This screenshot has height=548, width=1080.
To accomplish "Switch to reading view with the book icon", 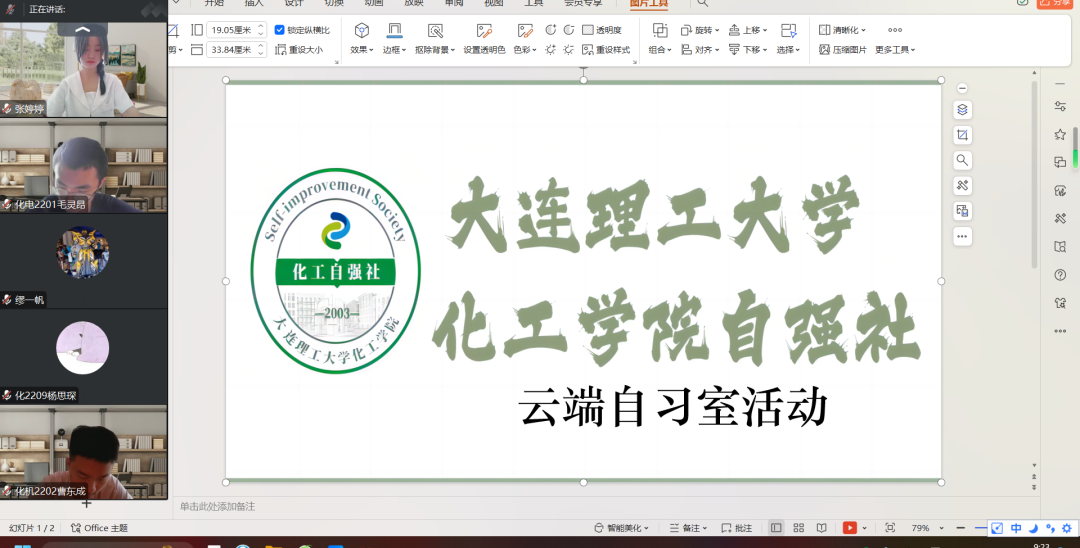I will coord(821,528).
